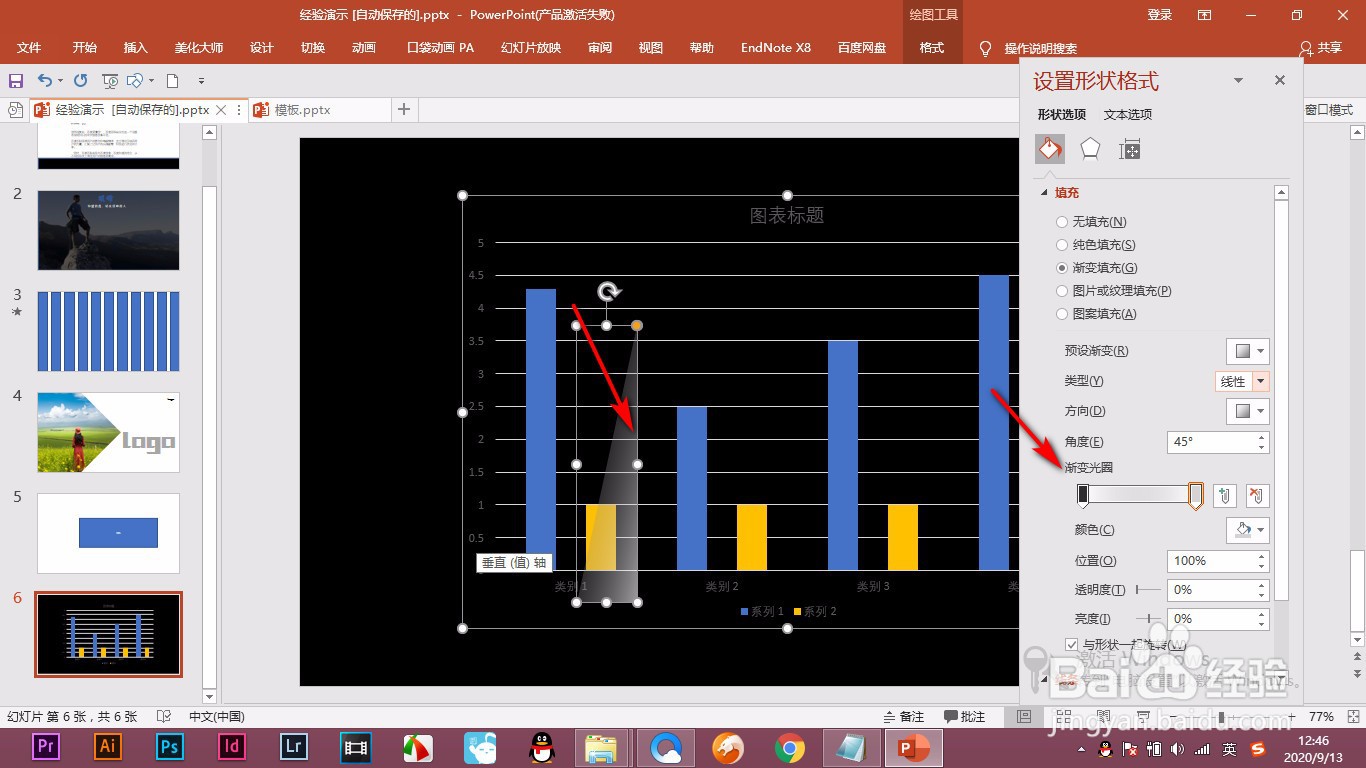Image resolution: width=1366 pixels, height=768 pixels.
Task: Remove the selected gradient stop
Action: [1258, 495]
